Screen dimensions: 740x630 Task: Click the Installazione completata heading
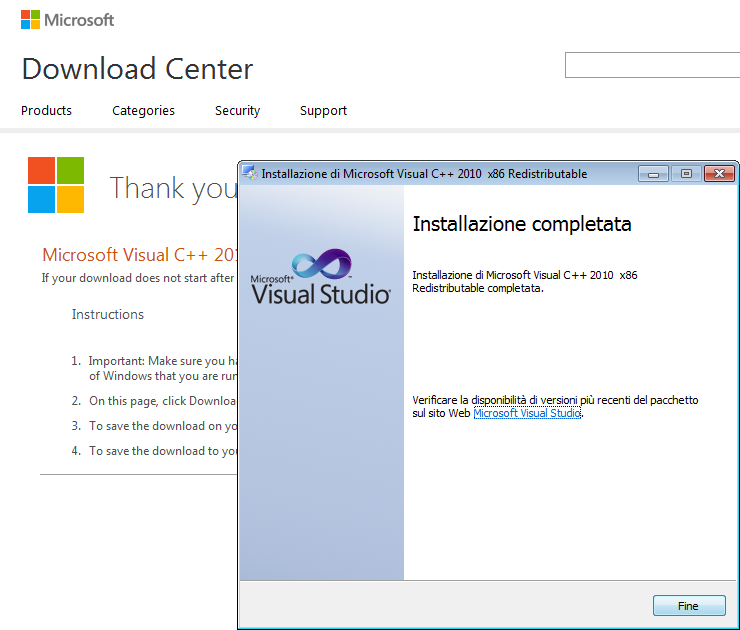(522, 224)
